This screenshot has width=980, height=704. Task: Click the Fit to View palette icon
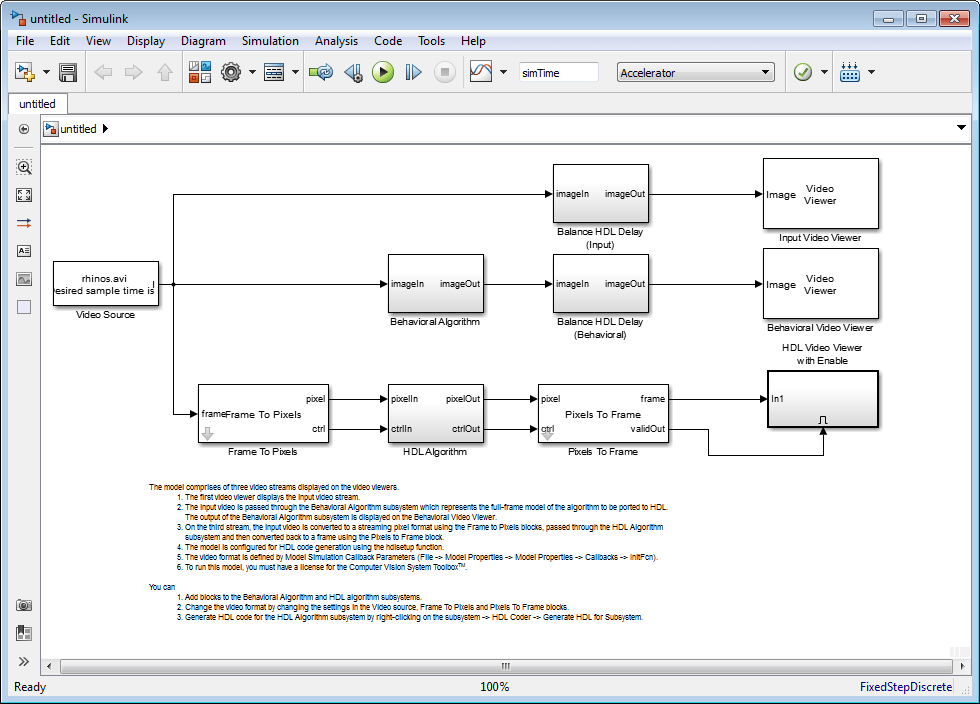click(24, 195)
